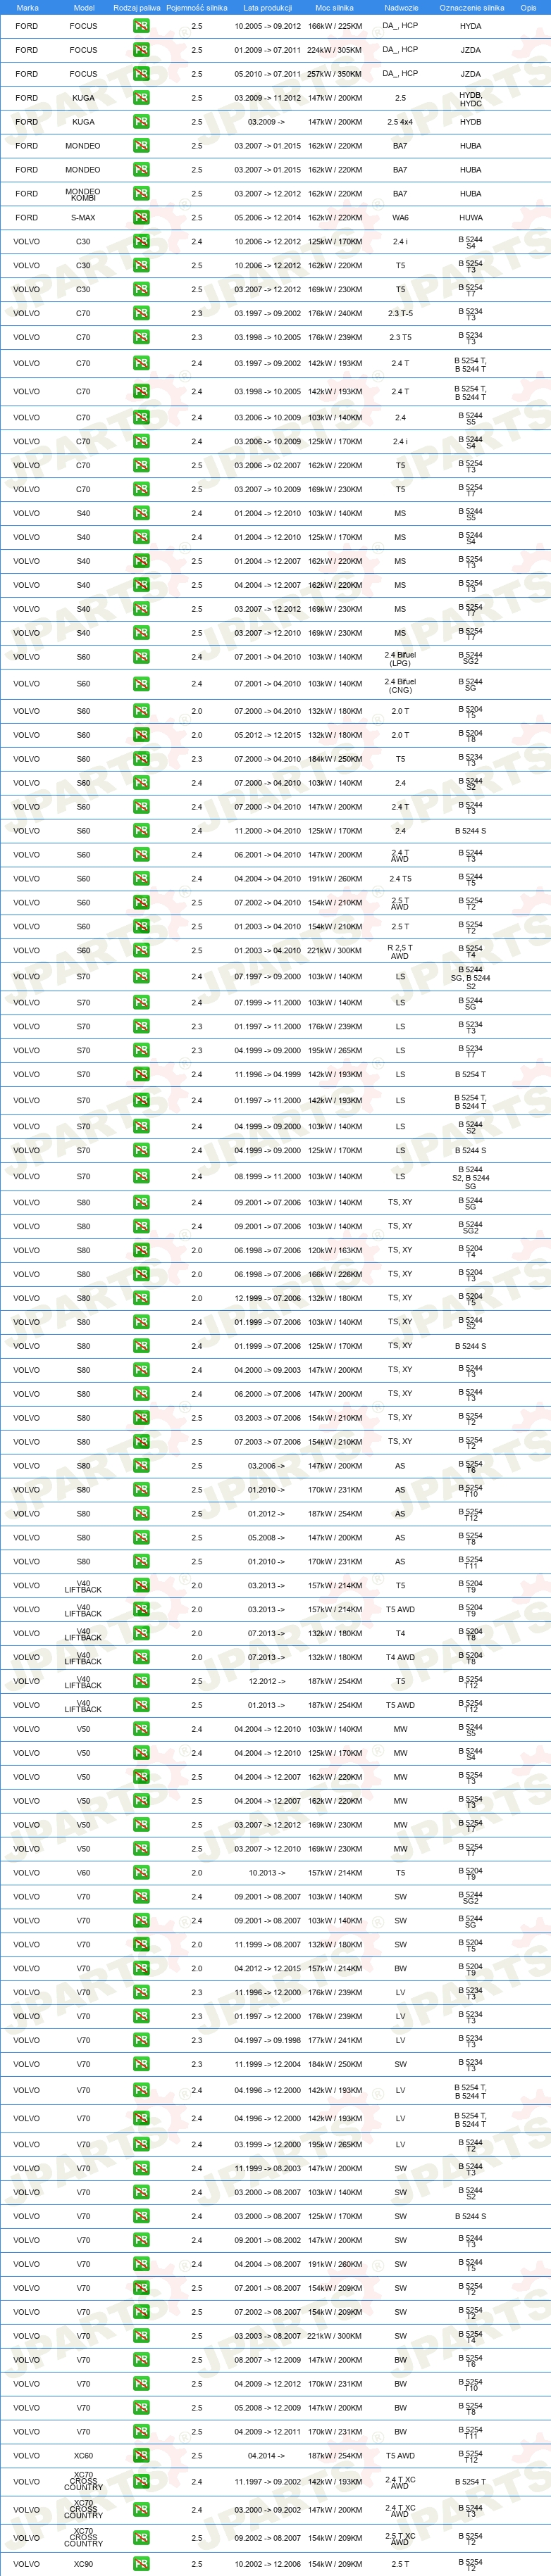Screen dimensions: 551x2576
Task: Select the fuel icon for Volvo V70 195kW / 265KM
Action: tap(141, 2144)
